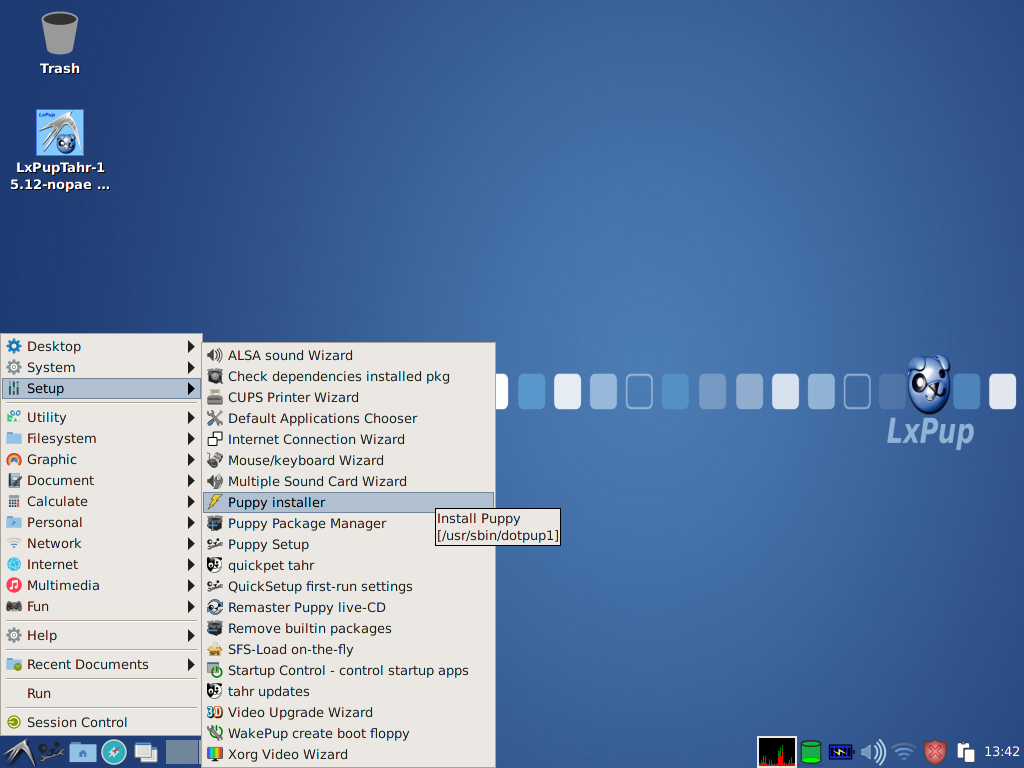This screenshot has width=1024, height=768.
Task: Click the battery status tray icon
Action: pyautogui.click(x=841, y=752)
